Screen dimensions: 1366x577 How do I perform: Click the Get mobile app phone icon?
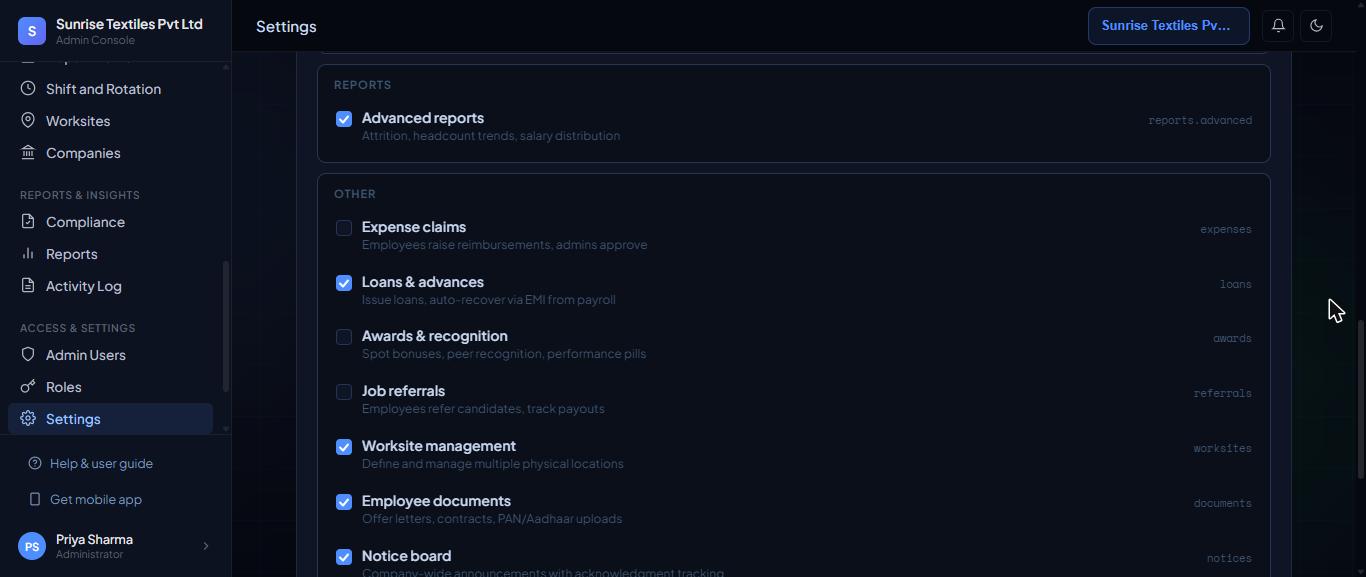coord(35,500)
